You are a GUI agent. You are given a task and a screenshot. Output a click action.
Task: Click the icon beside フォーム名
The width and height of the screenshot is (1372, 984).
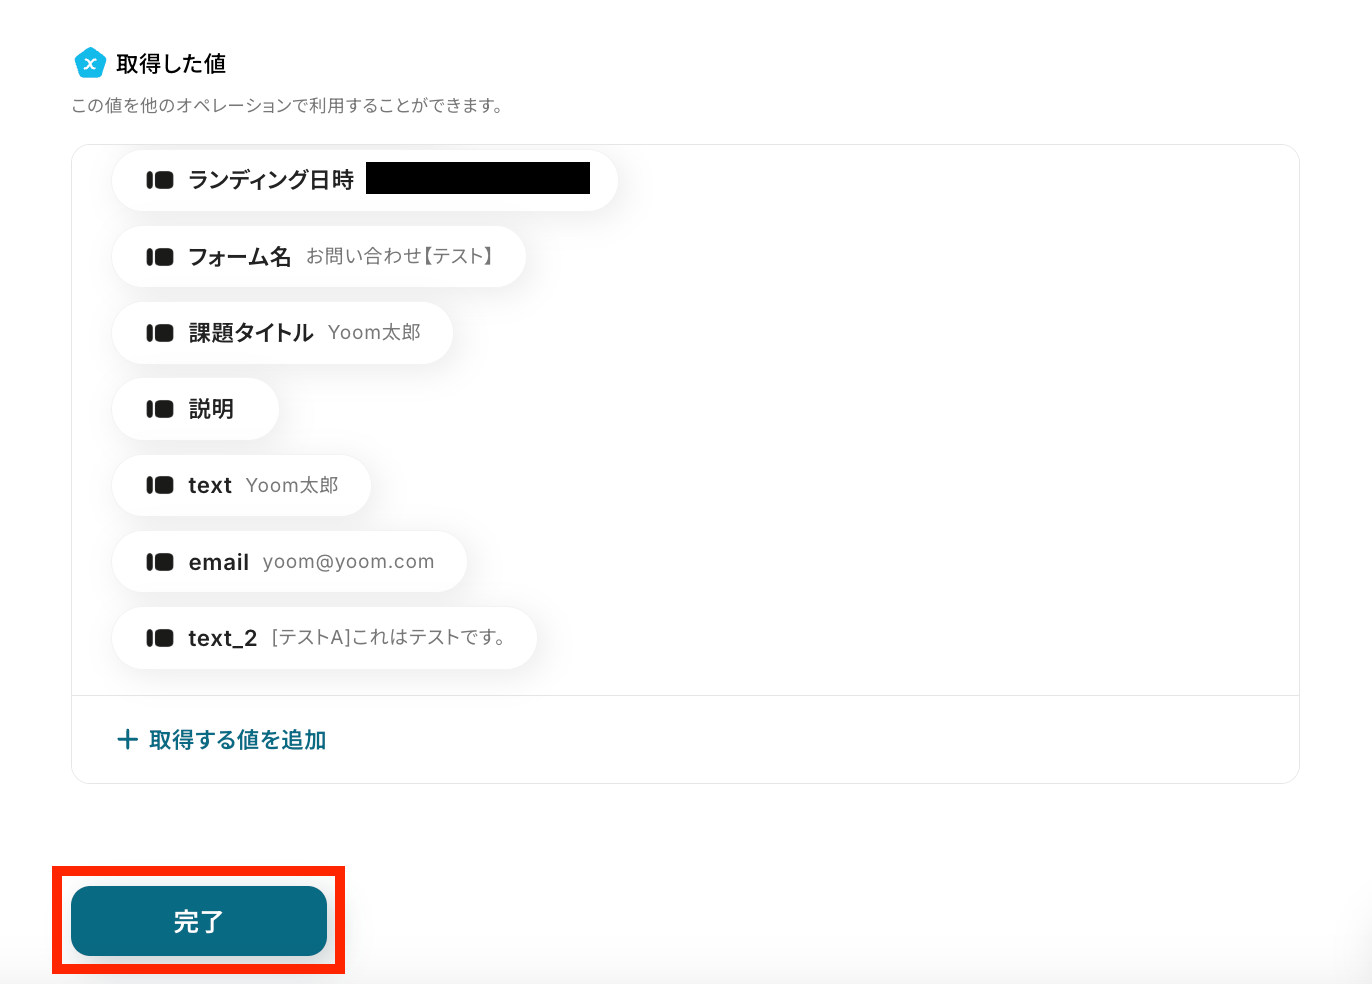(x=160, y=257)
